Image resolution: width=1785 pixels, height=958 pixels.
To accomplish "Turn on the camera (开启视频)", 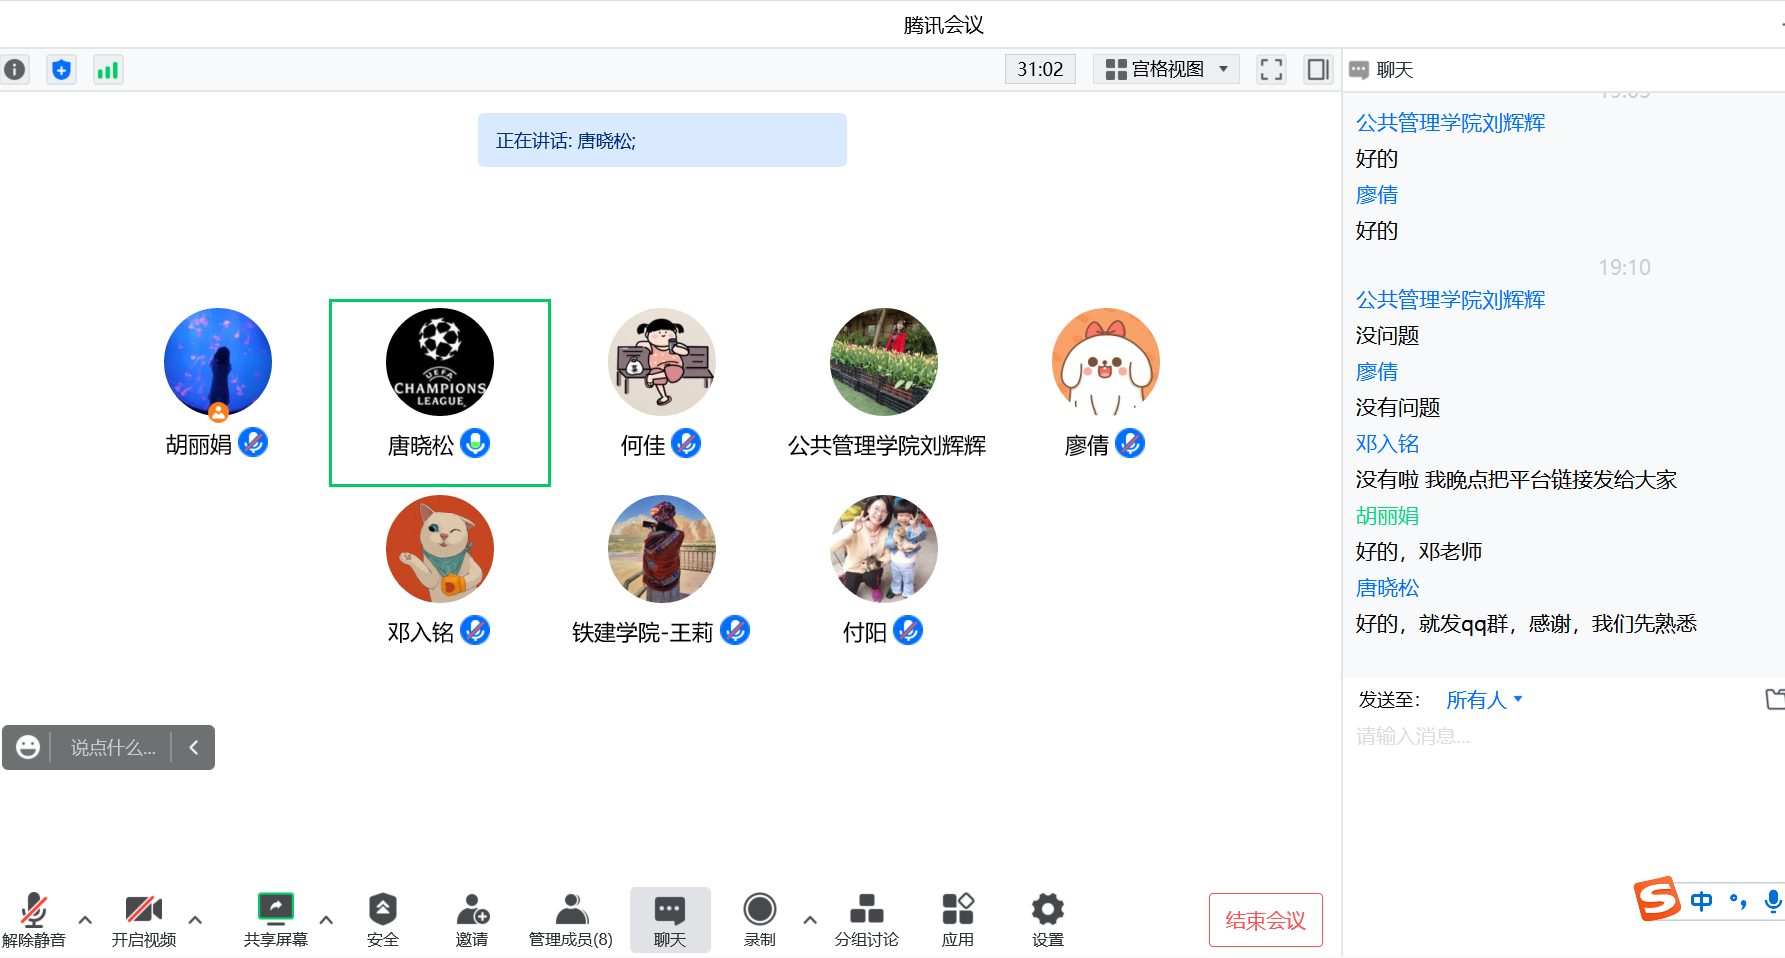I will click(144, 919).
